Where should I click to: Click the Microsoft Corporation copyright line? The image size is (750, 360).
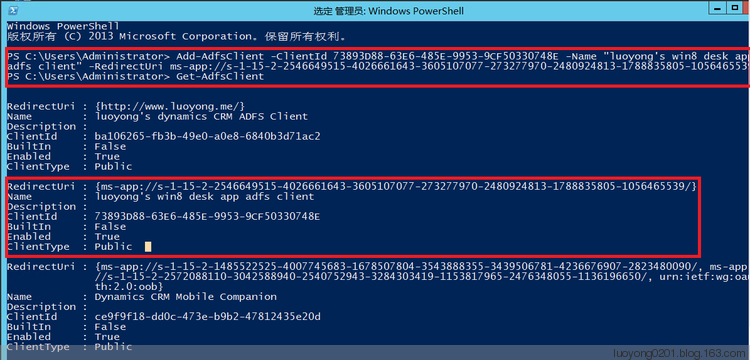[x=176, y=36]
